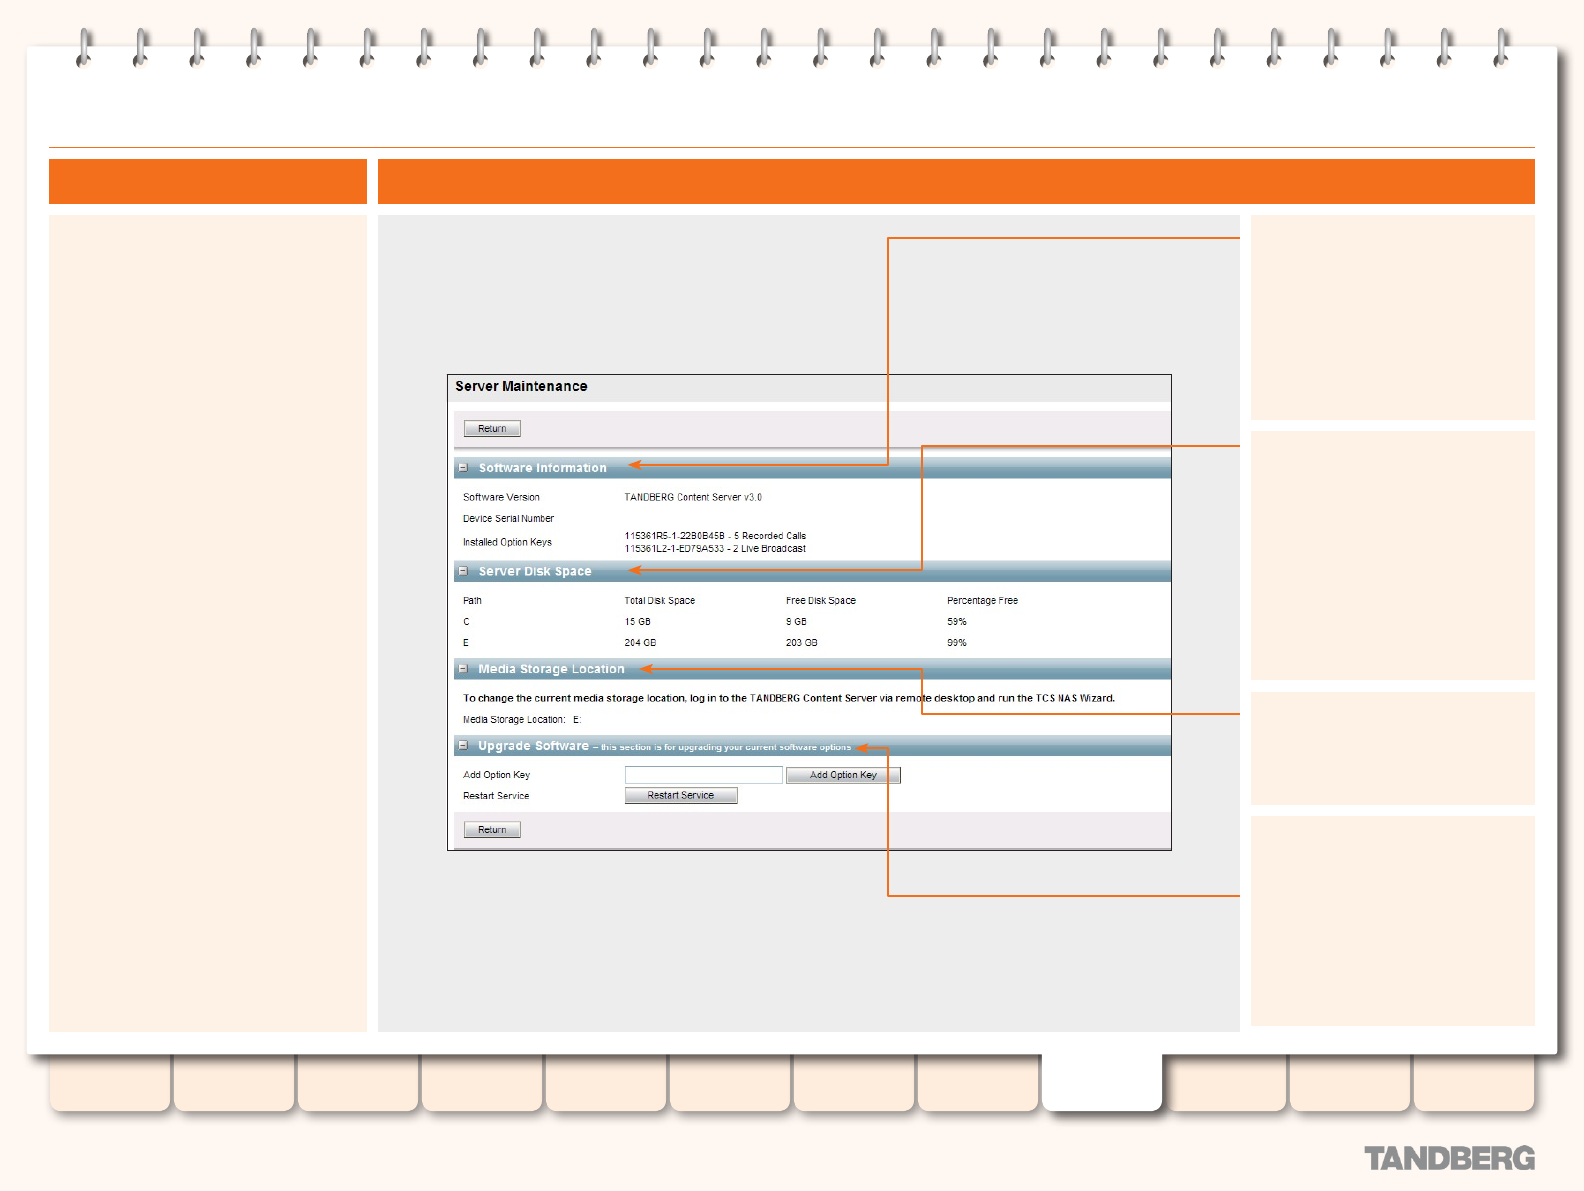Click the Percentage Free column header

point(982,601)
